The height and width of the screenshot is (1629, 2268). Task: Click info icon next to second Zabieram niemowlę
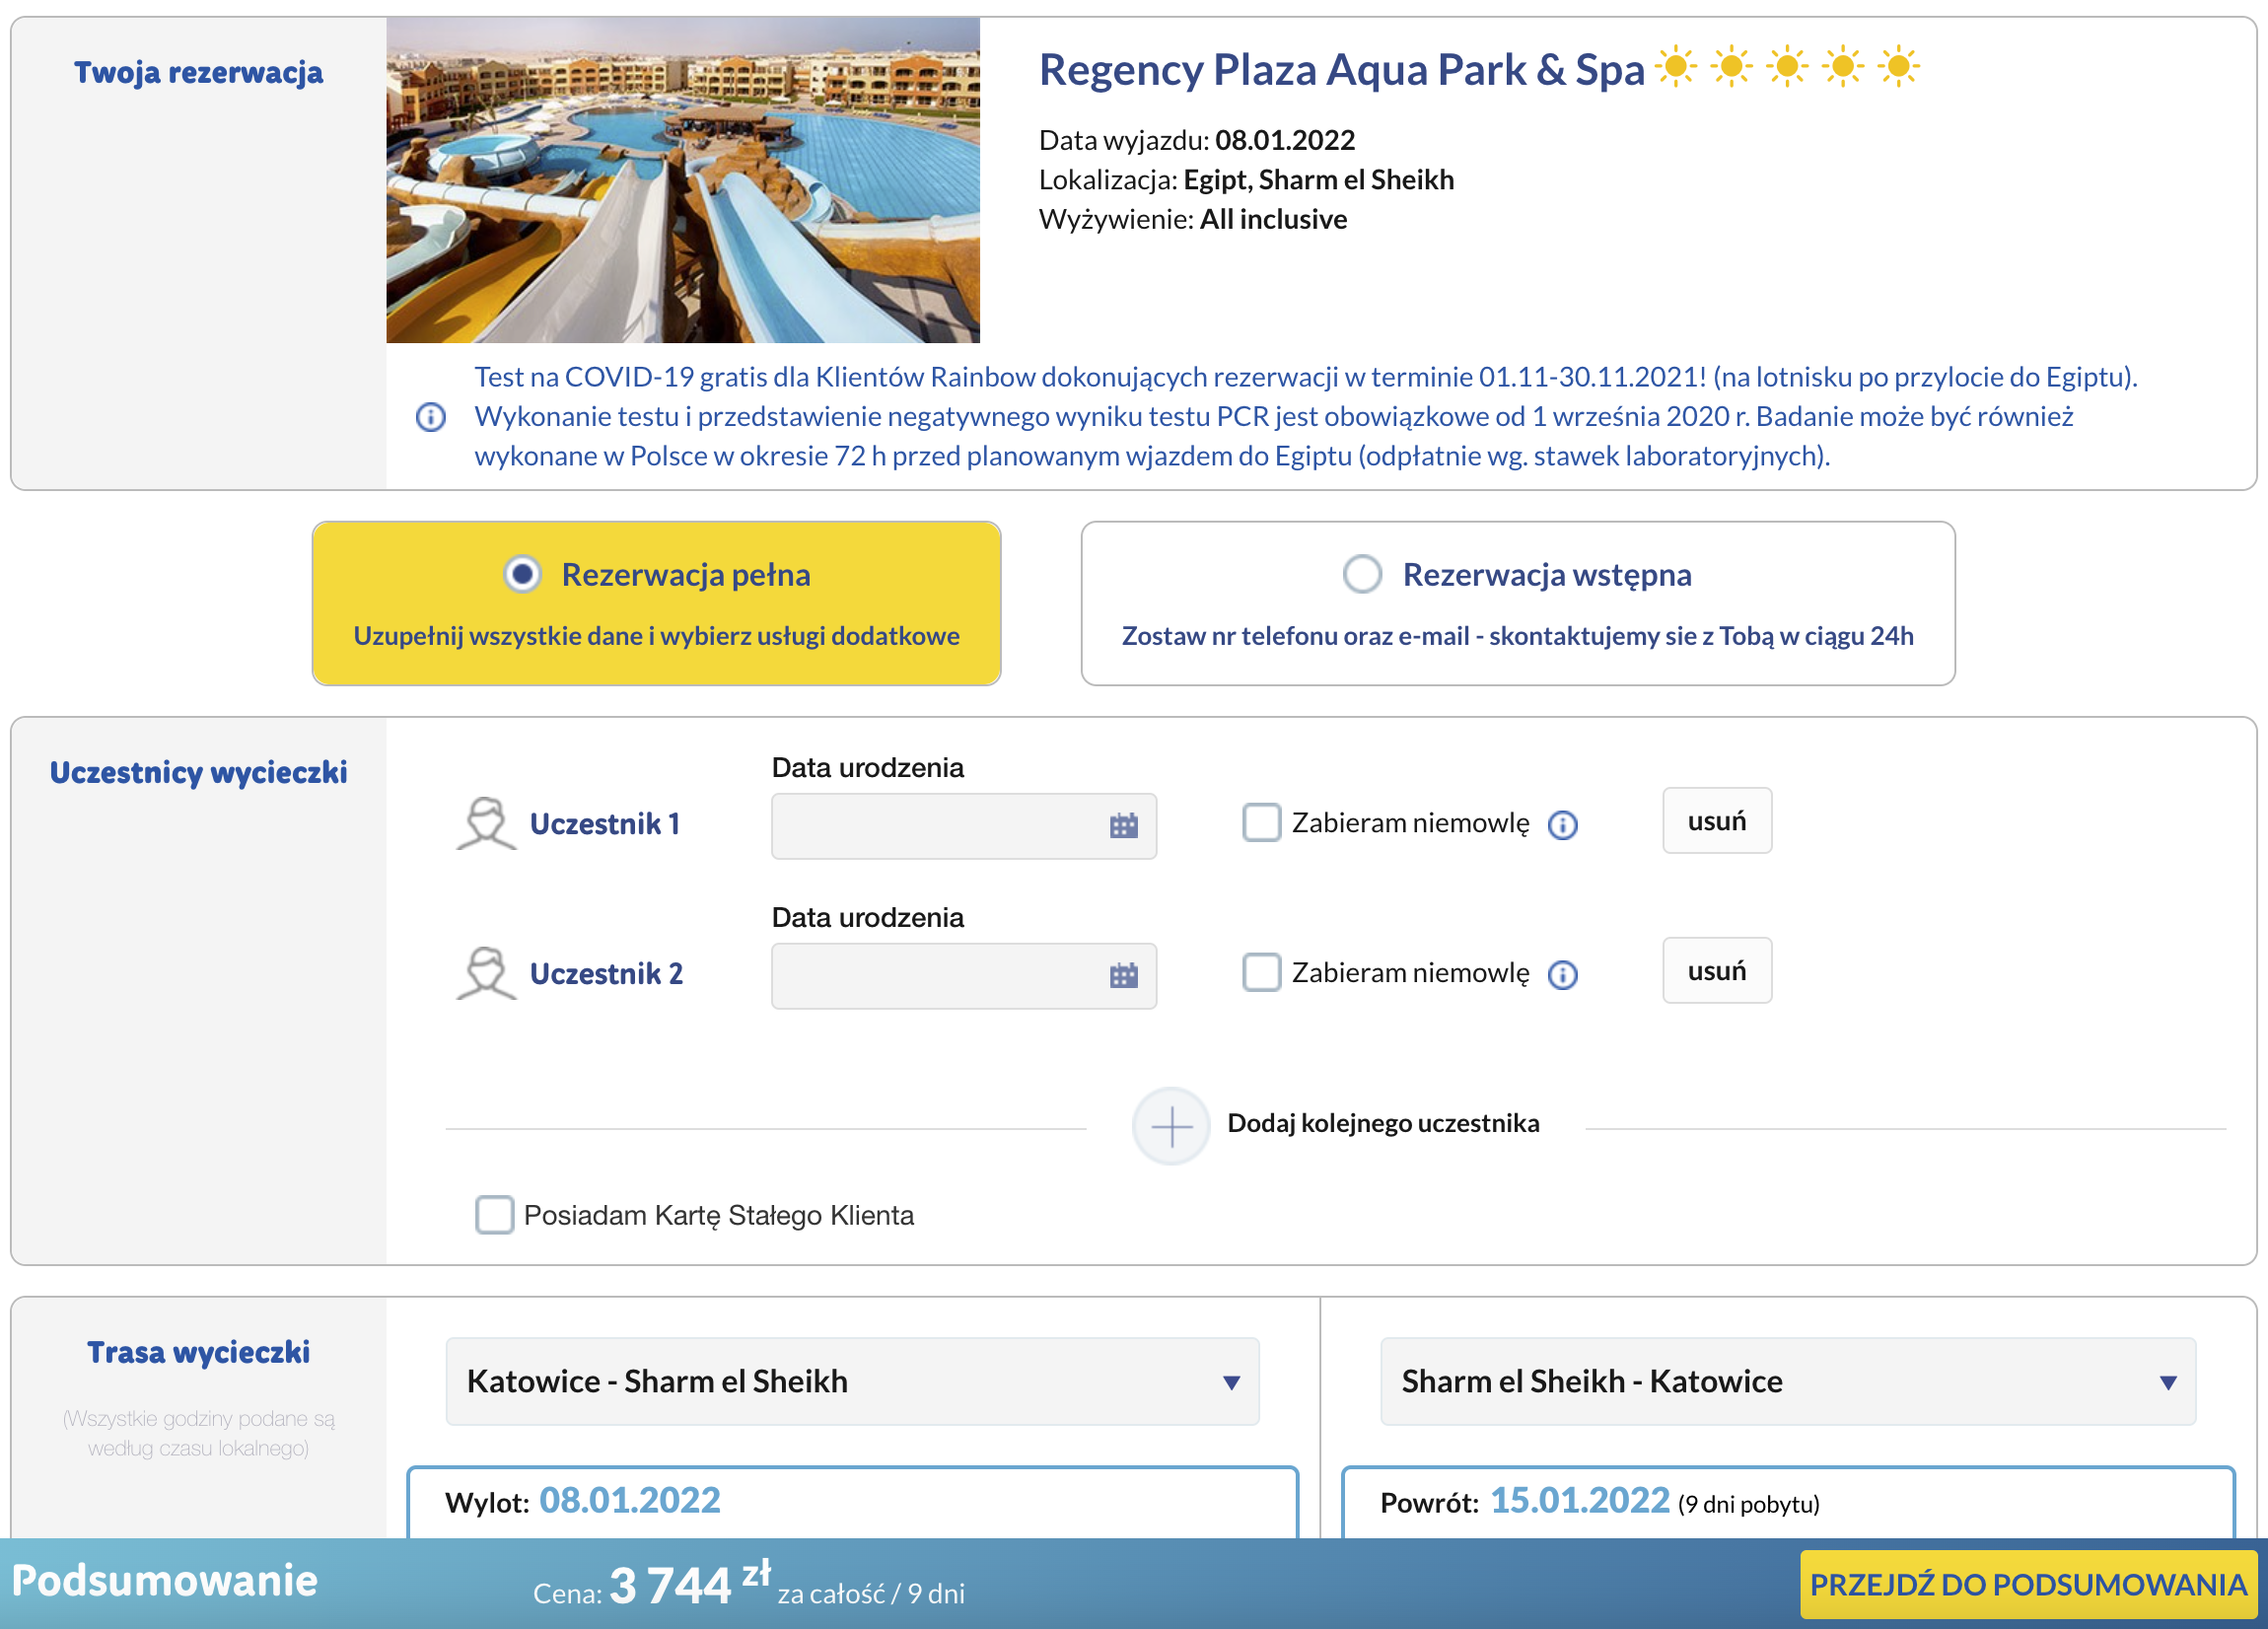click(1562, 975)
